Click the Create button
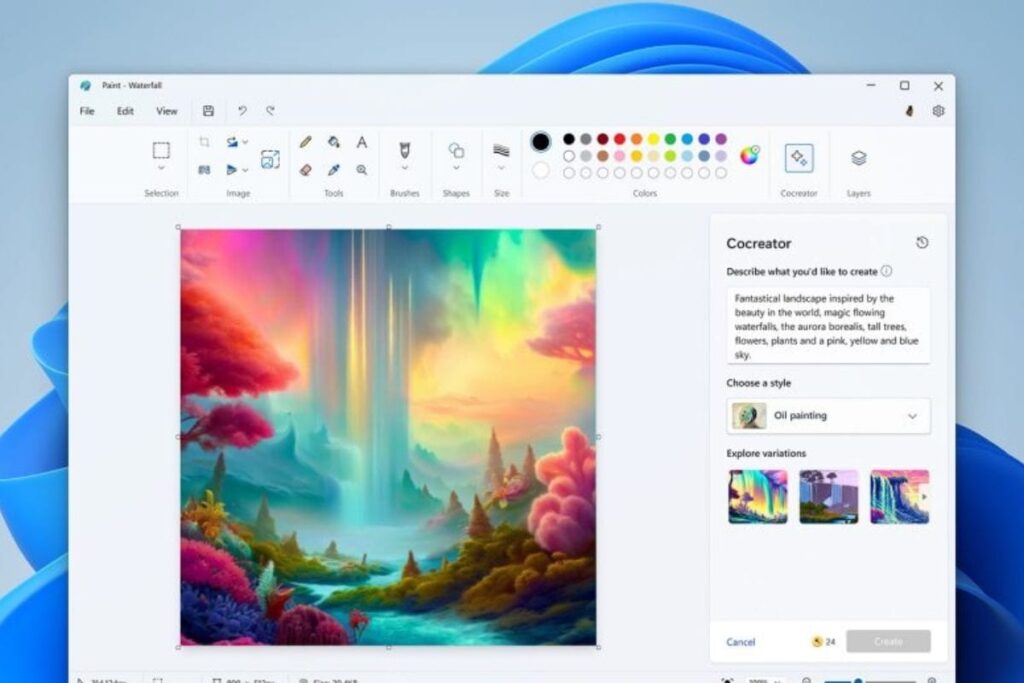The width and height of the screenshot is (1024, 683). point(888,641)
